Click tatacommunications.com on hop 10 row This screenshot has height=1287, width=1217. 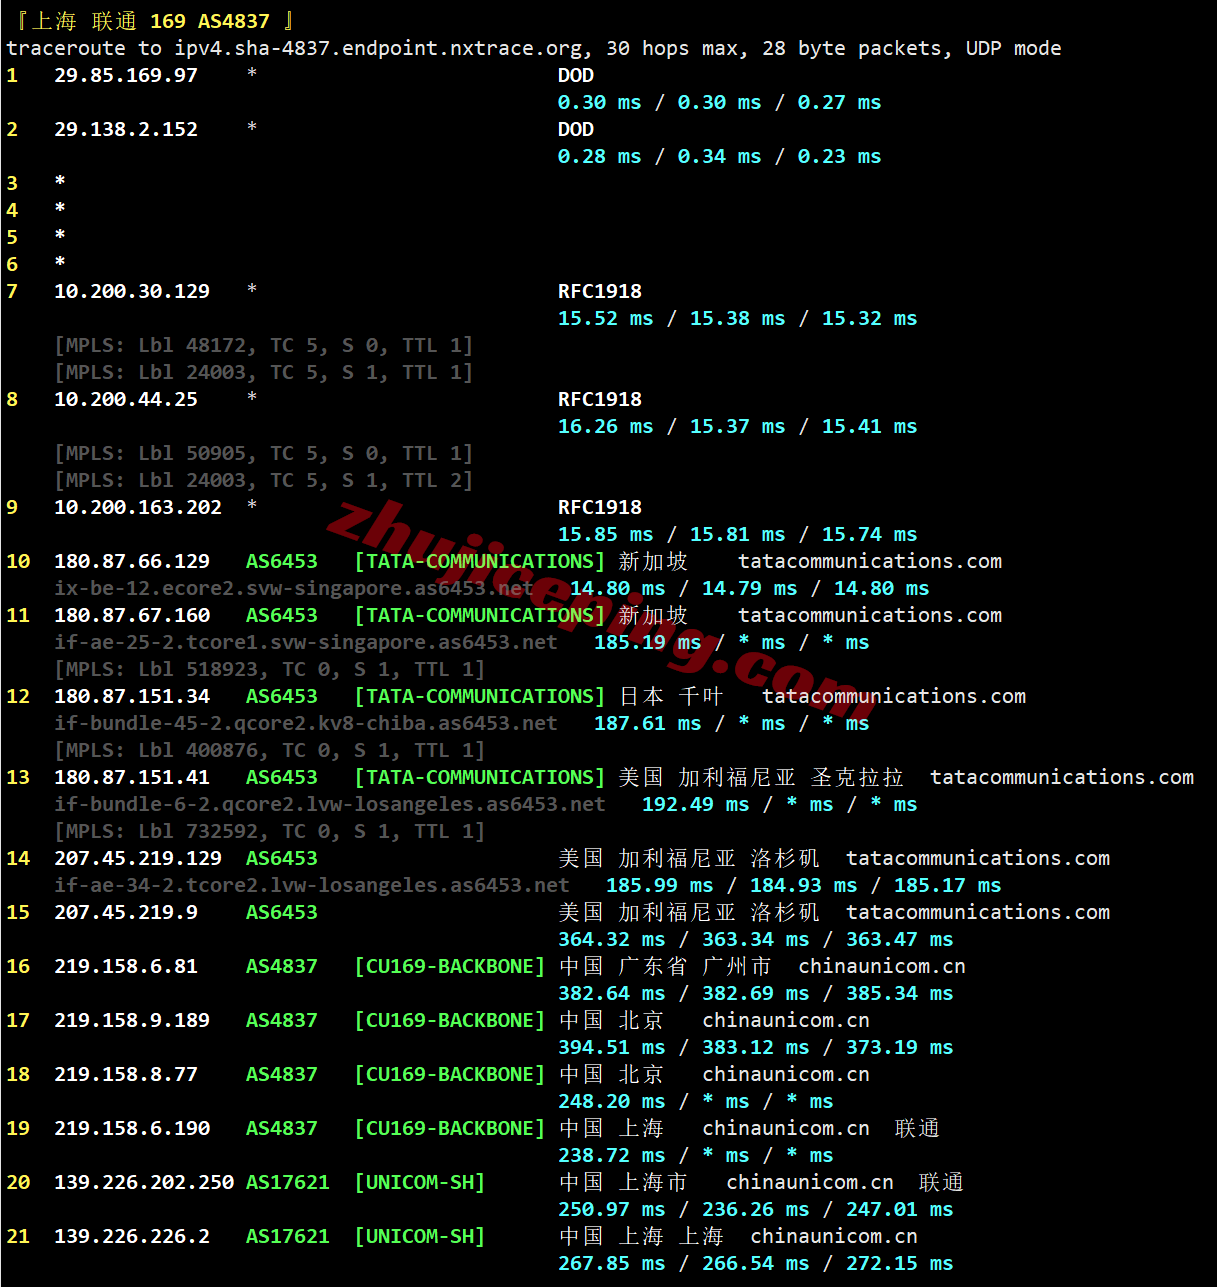click(x=870, y=561)
